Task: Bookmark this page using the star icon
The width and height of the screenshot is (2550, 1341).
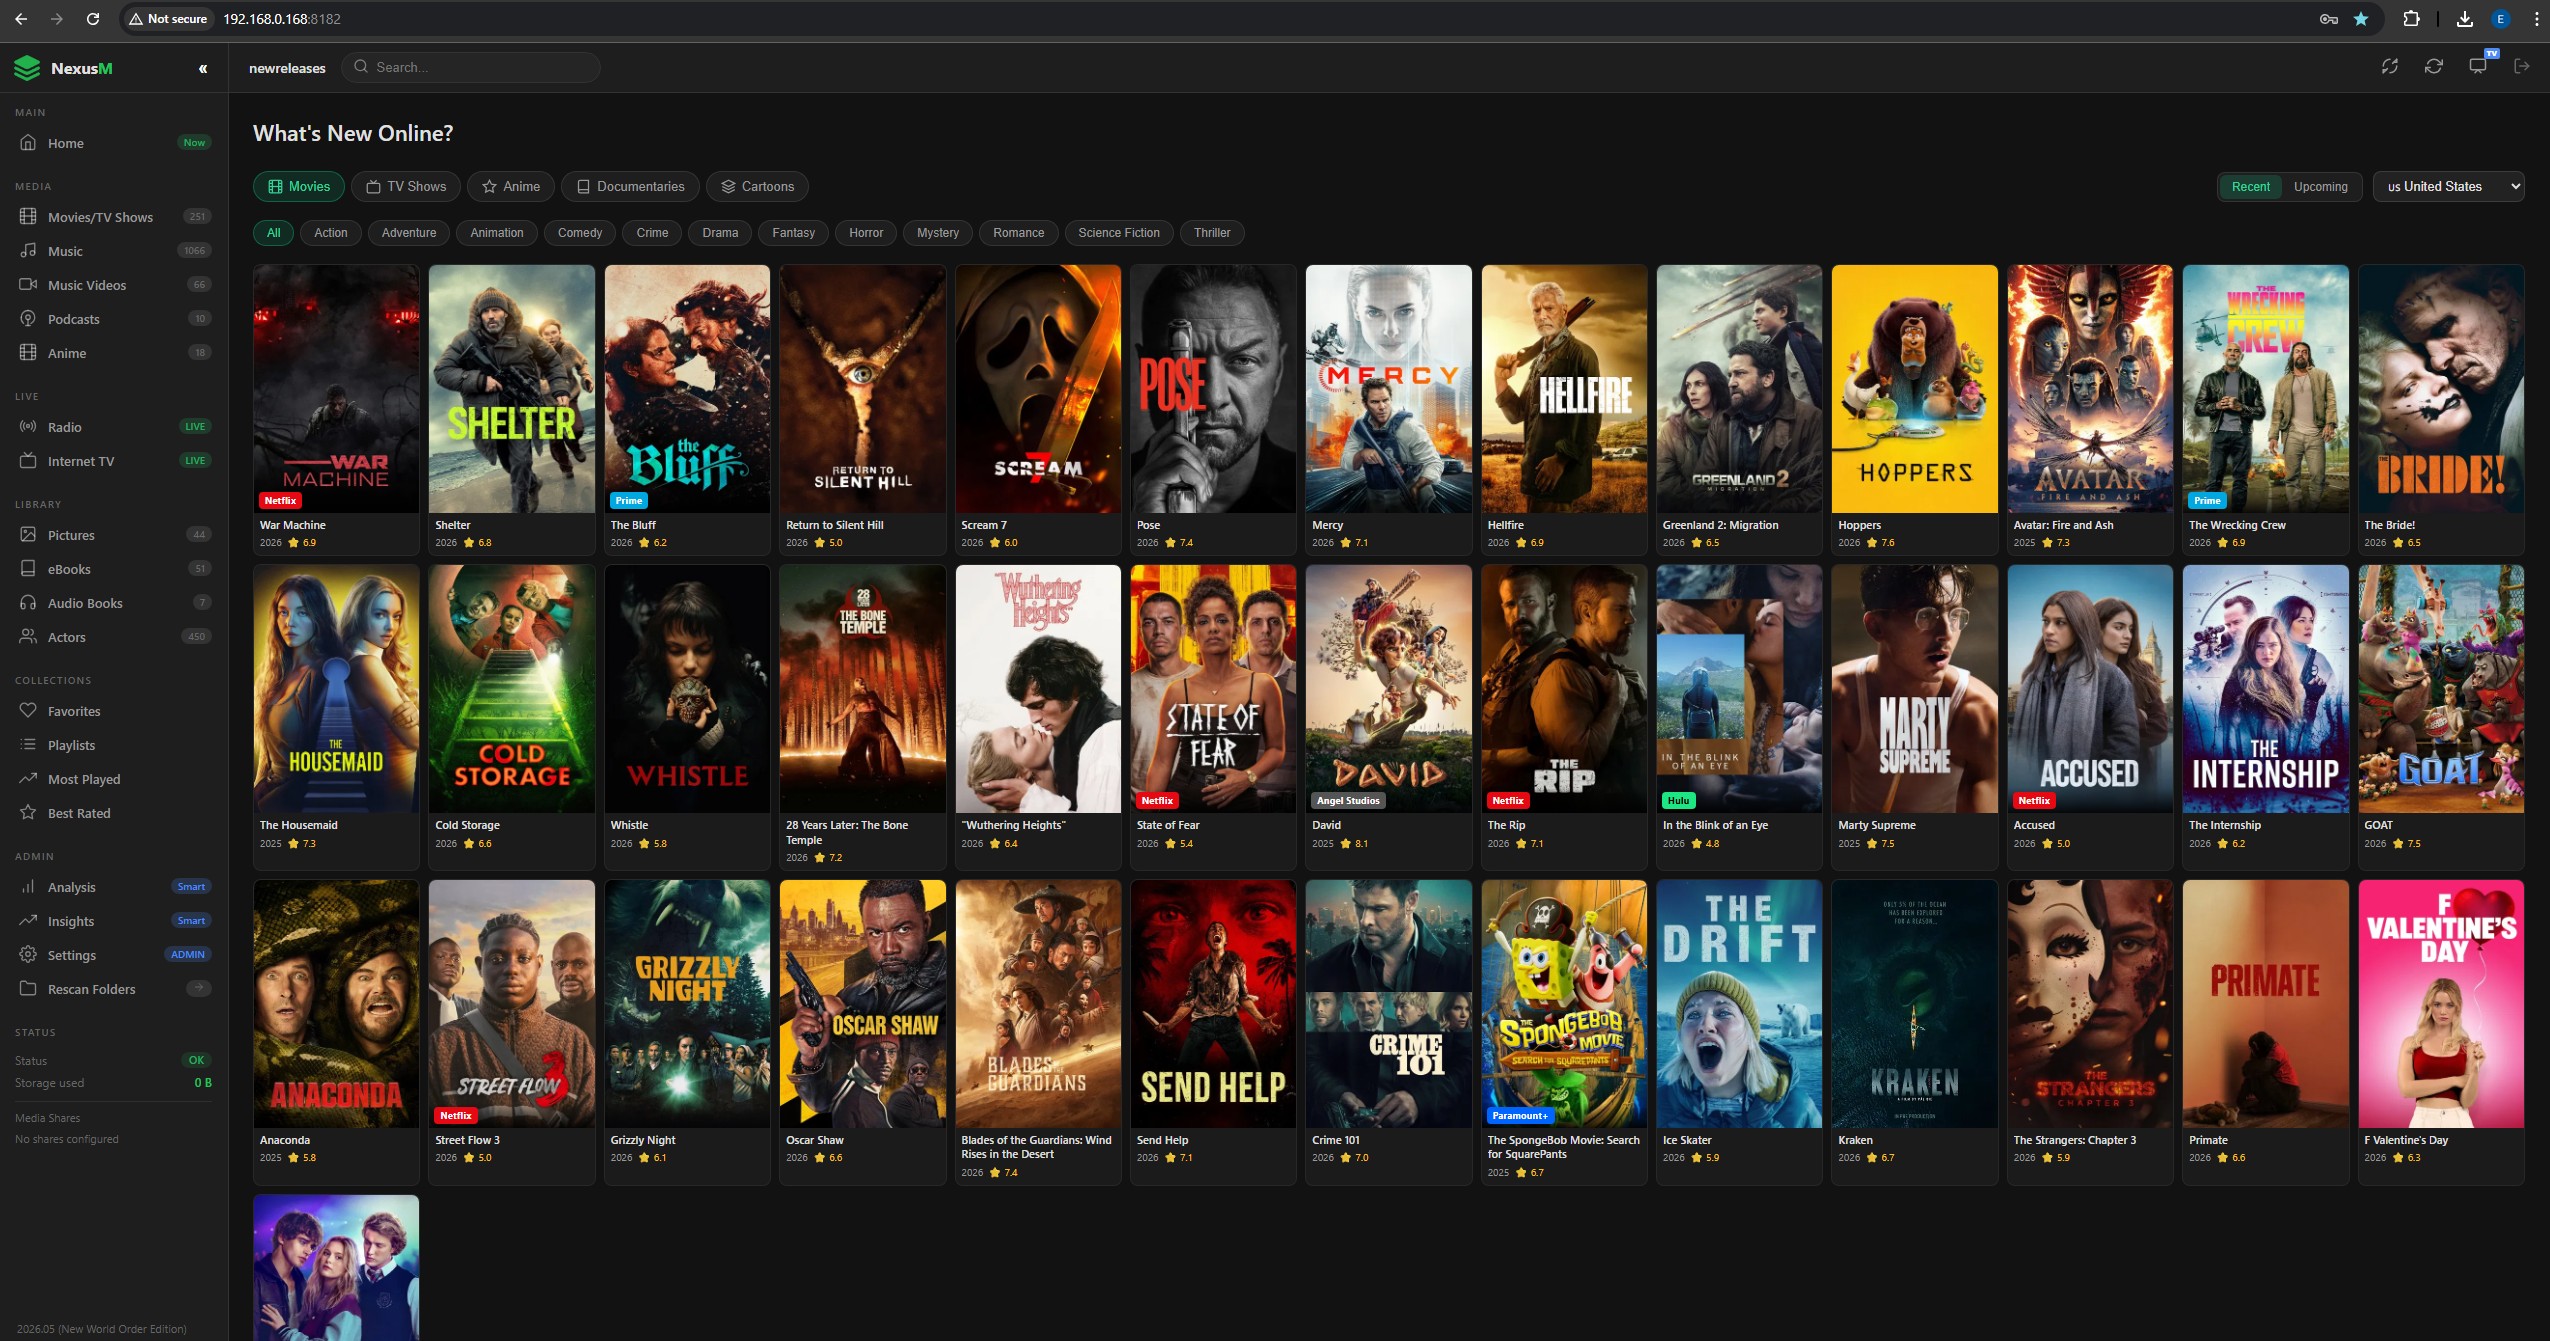Action: tap(2361, 19)
